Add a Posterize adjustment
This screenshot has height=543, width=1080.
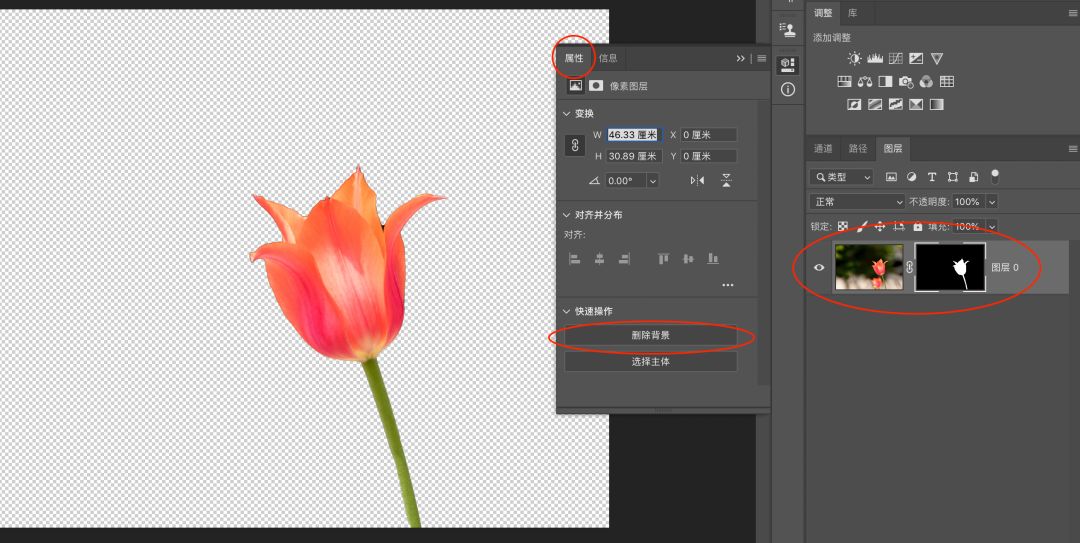point(875,105)
